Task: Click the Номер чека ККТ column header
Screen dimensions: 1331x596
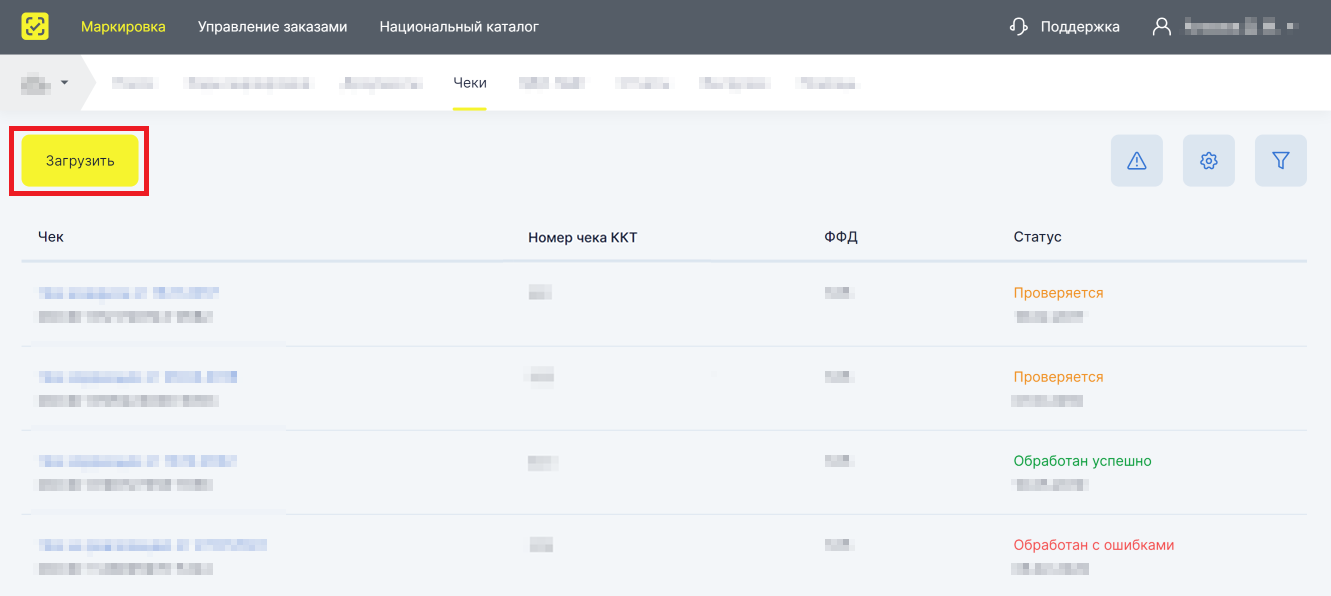Action: pyautogui.click(x=583, y=237)
